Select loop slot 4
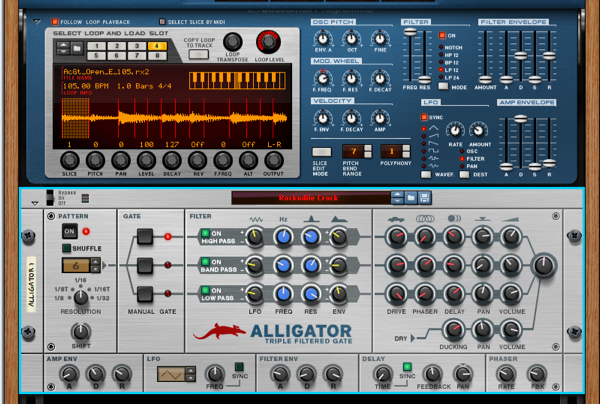 coord(156,47)
